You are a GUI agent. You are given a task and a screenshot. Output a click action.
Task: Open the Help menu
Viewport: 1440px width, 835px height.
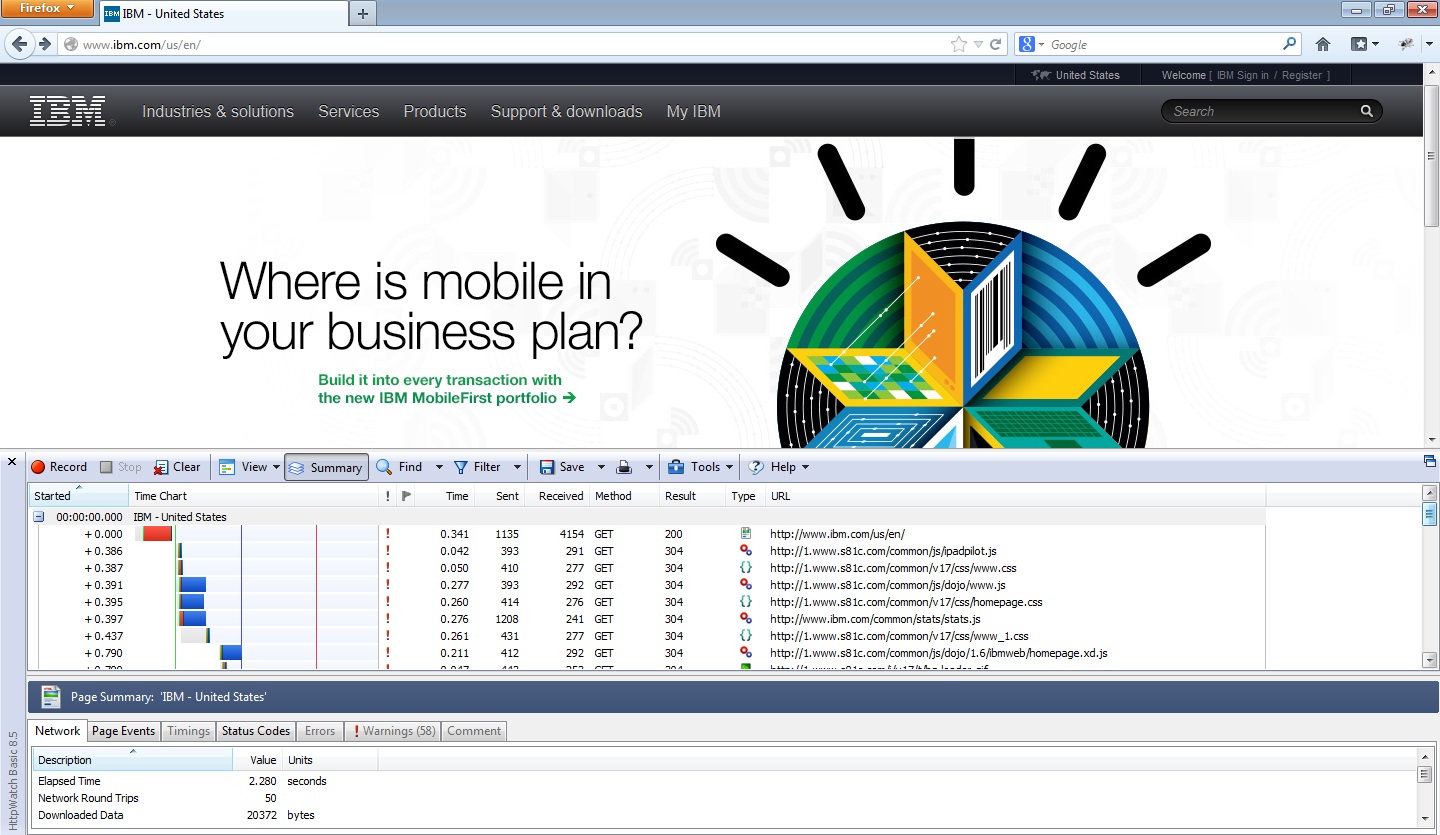tap(778, 467)
